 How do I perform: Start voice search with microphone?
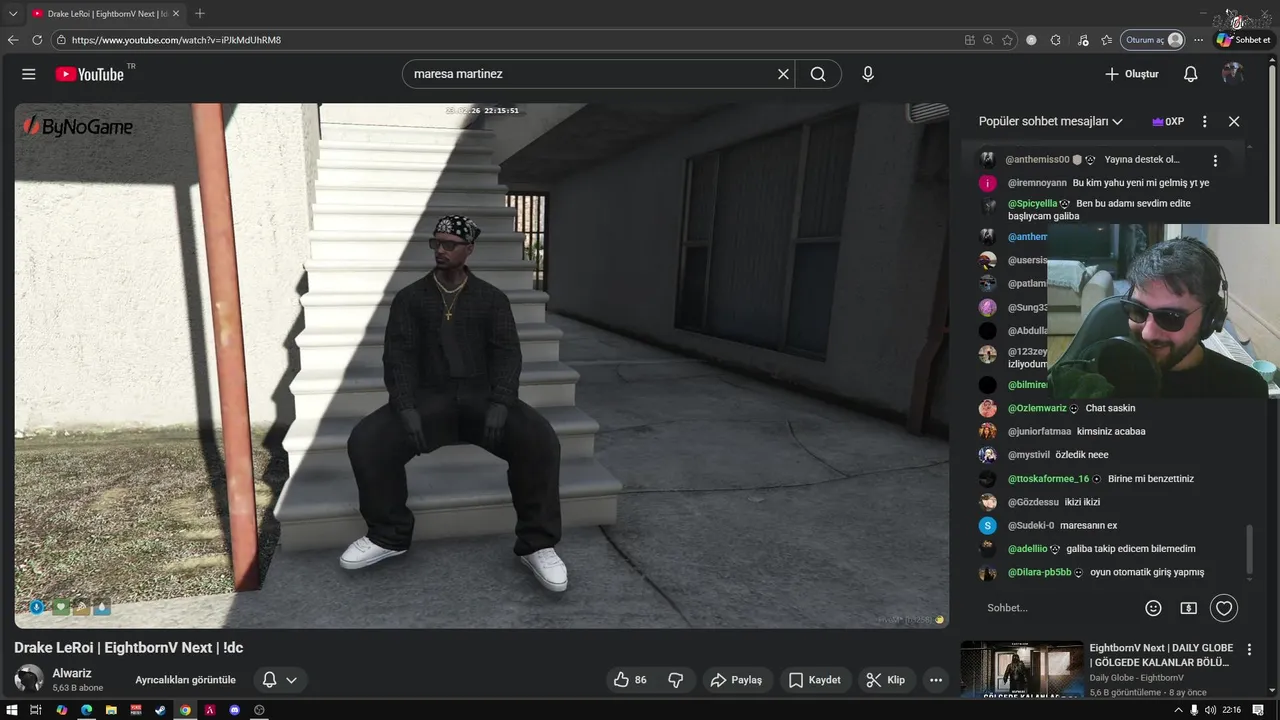coord(868,74)
